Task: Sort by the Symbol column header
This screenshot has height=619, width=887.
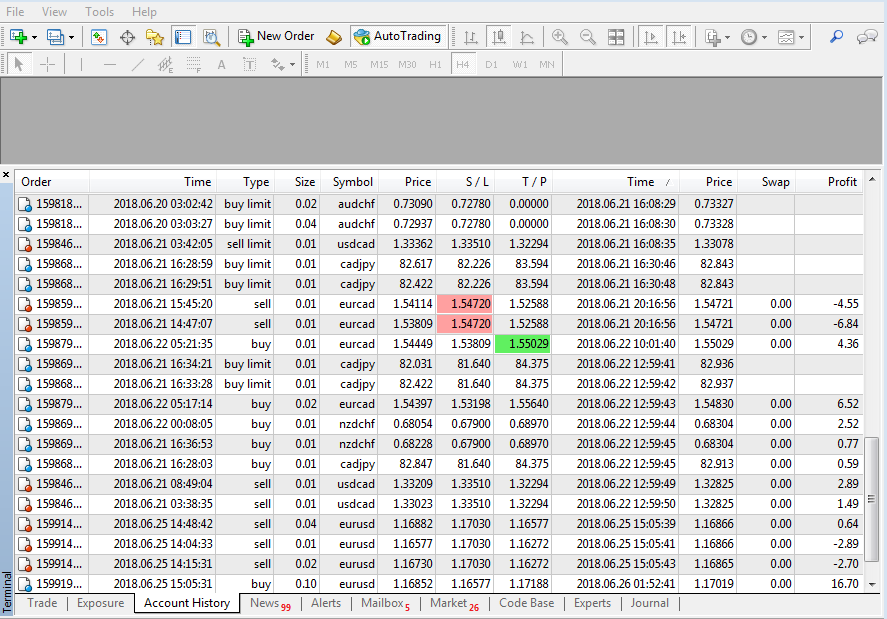Action: click(352, 182)
